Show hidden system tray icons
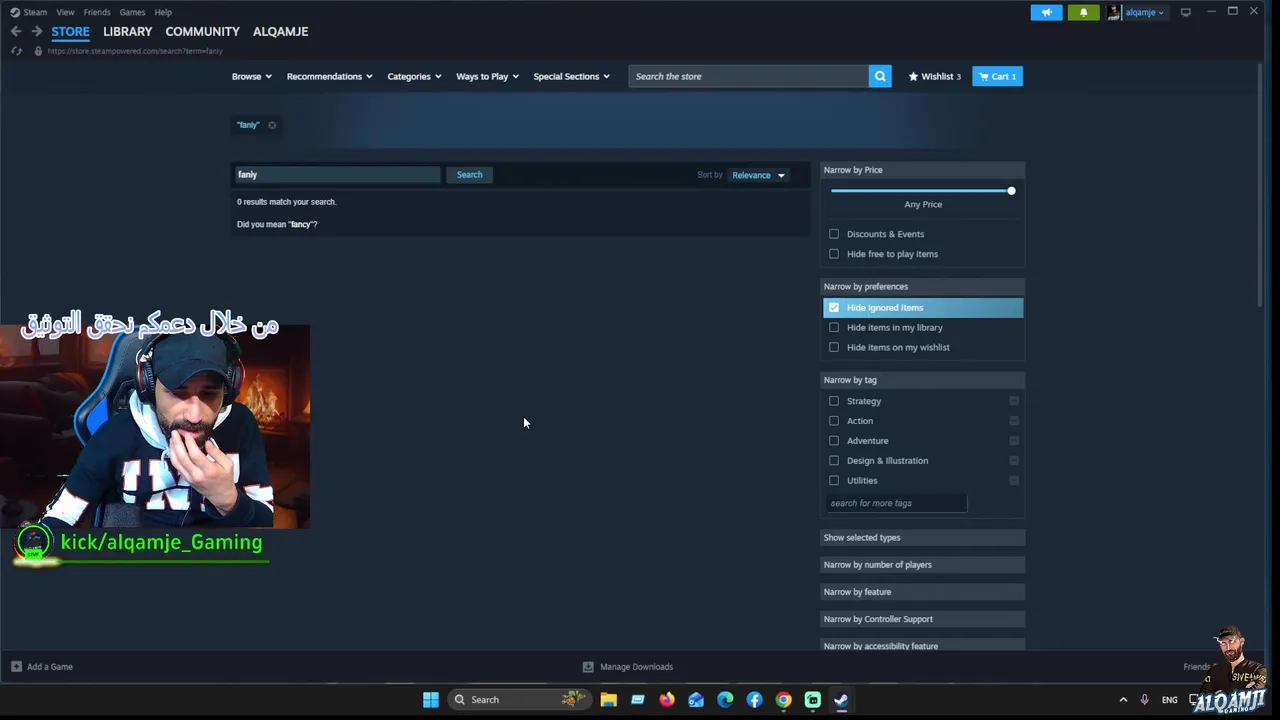1280x720 pixels. [x=1123, y=699]
